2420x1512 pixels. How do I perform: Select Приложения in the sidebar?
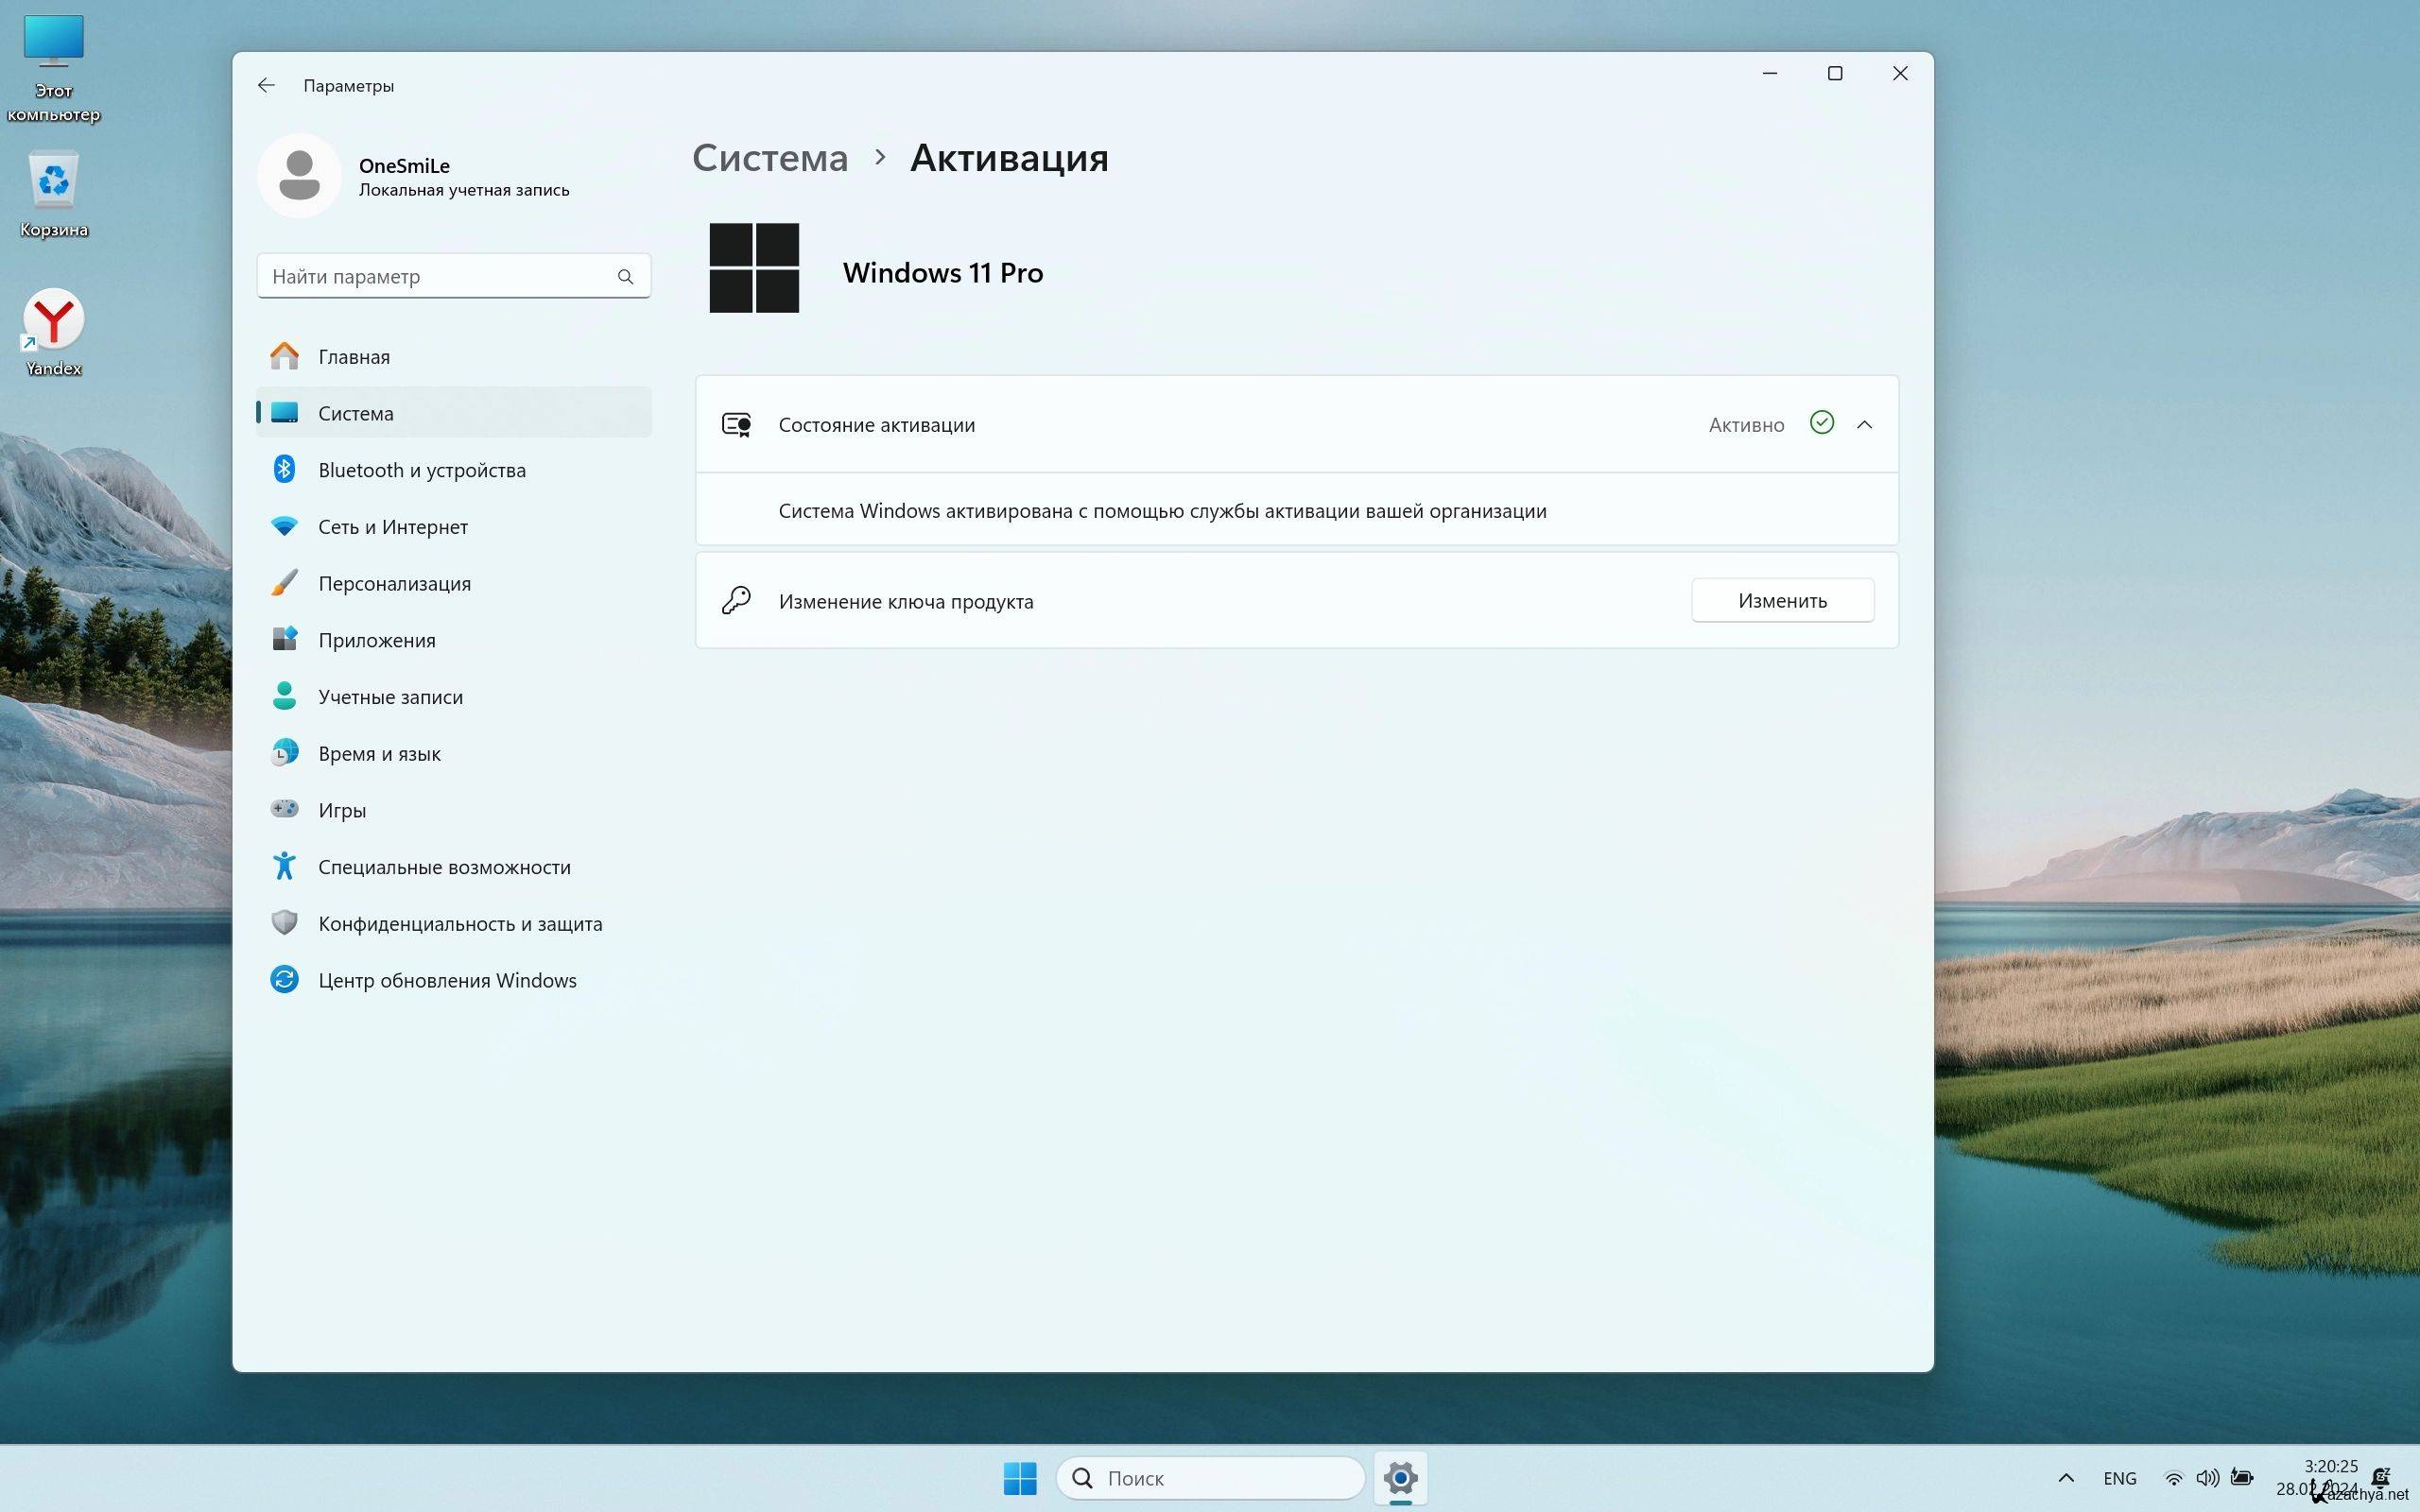(x=376, y=640)
